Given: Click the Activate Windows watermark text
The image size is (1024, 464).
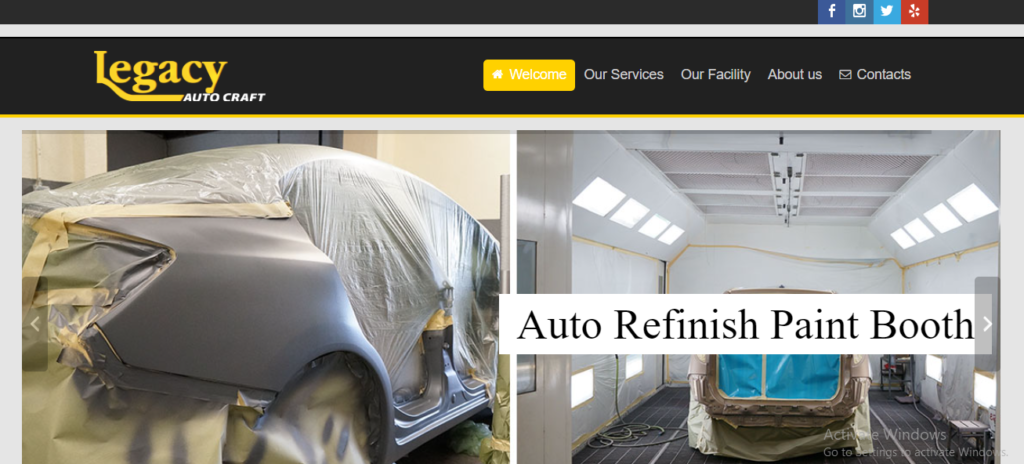Looking at the screenshot, I should (x=885, y=435).
